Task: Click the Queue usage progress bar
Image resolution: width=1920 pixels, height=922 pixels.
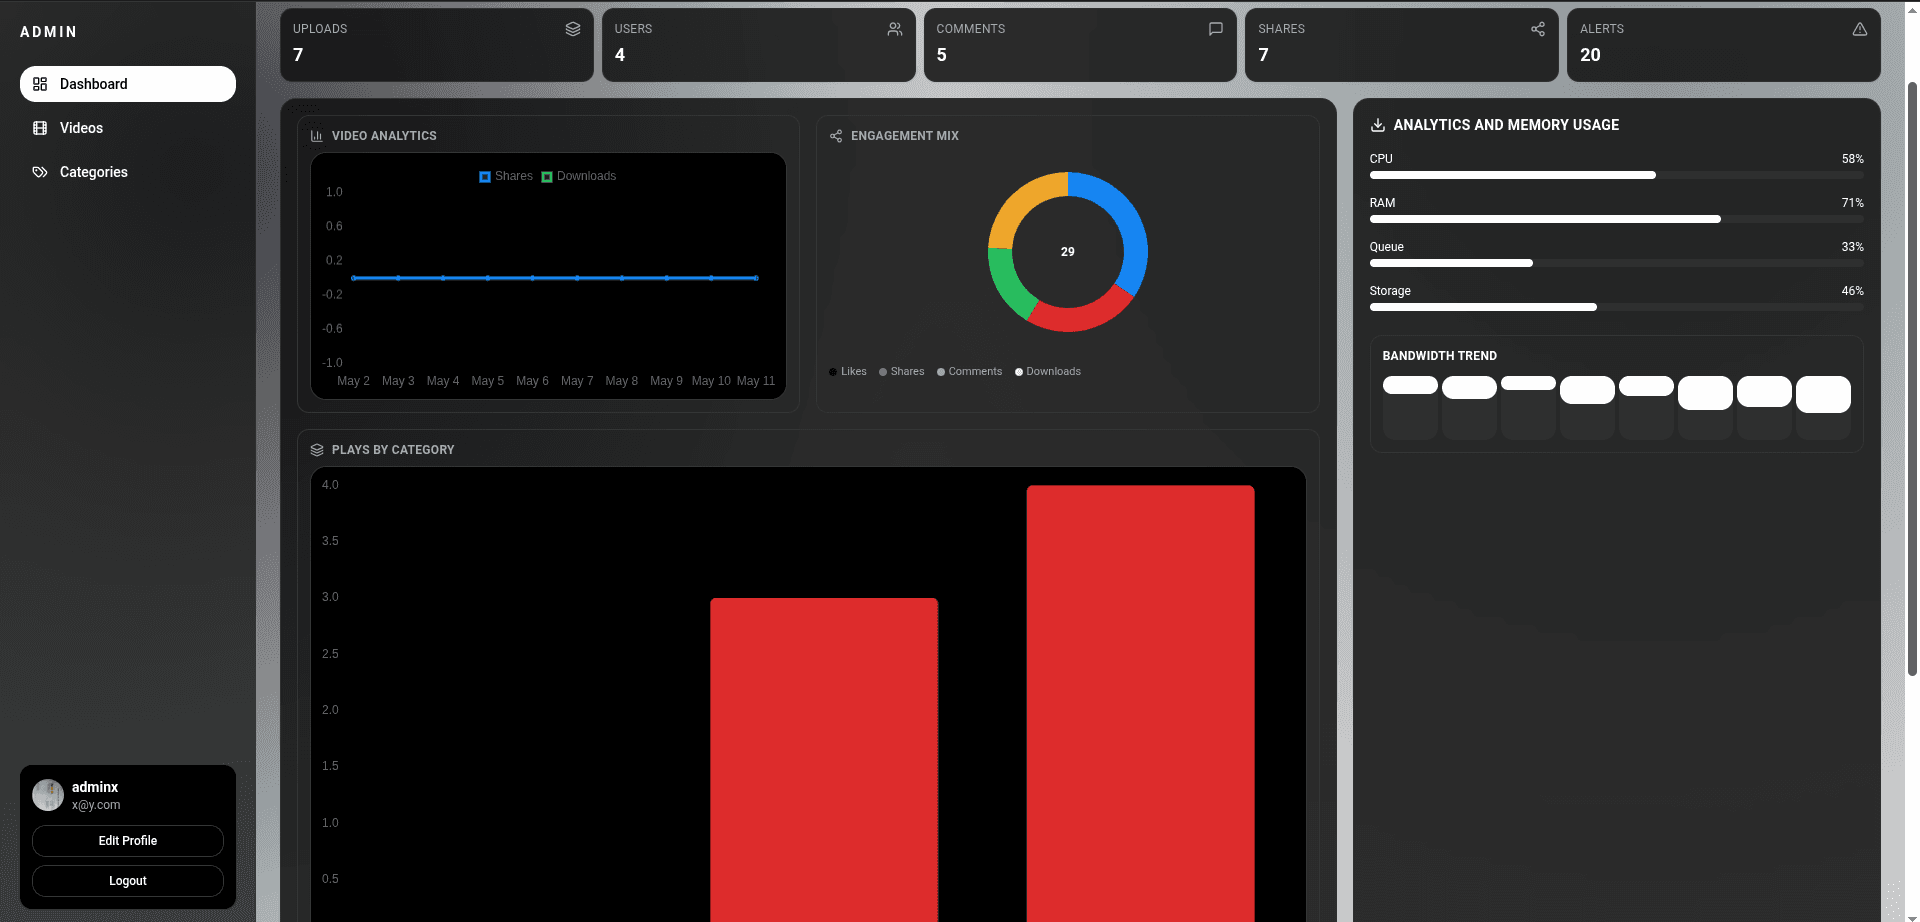Action: 1616,263
